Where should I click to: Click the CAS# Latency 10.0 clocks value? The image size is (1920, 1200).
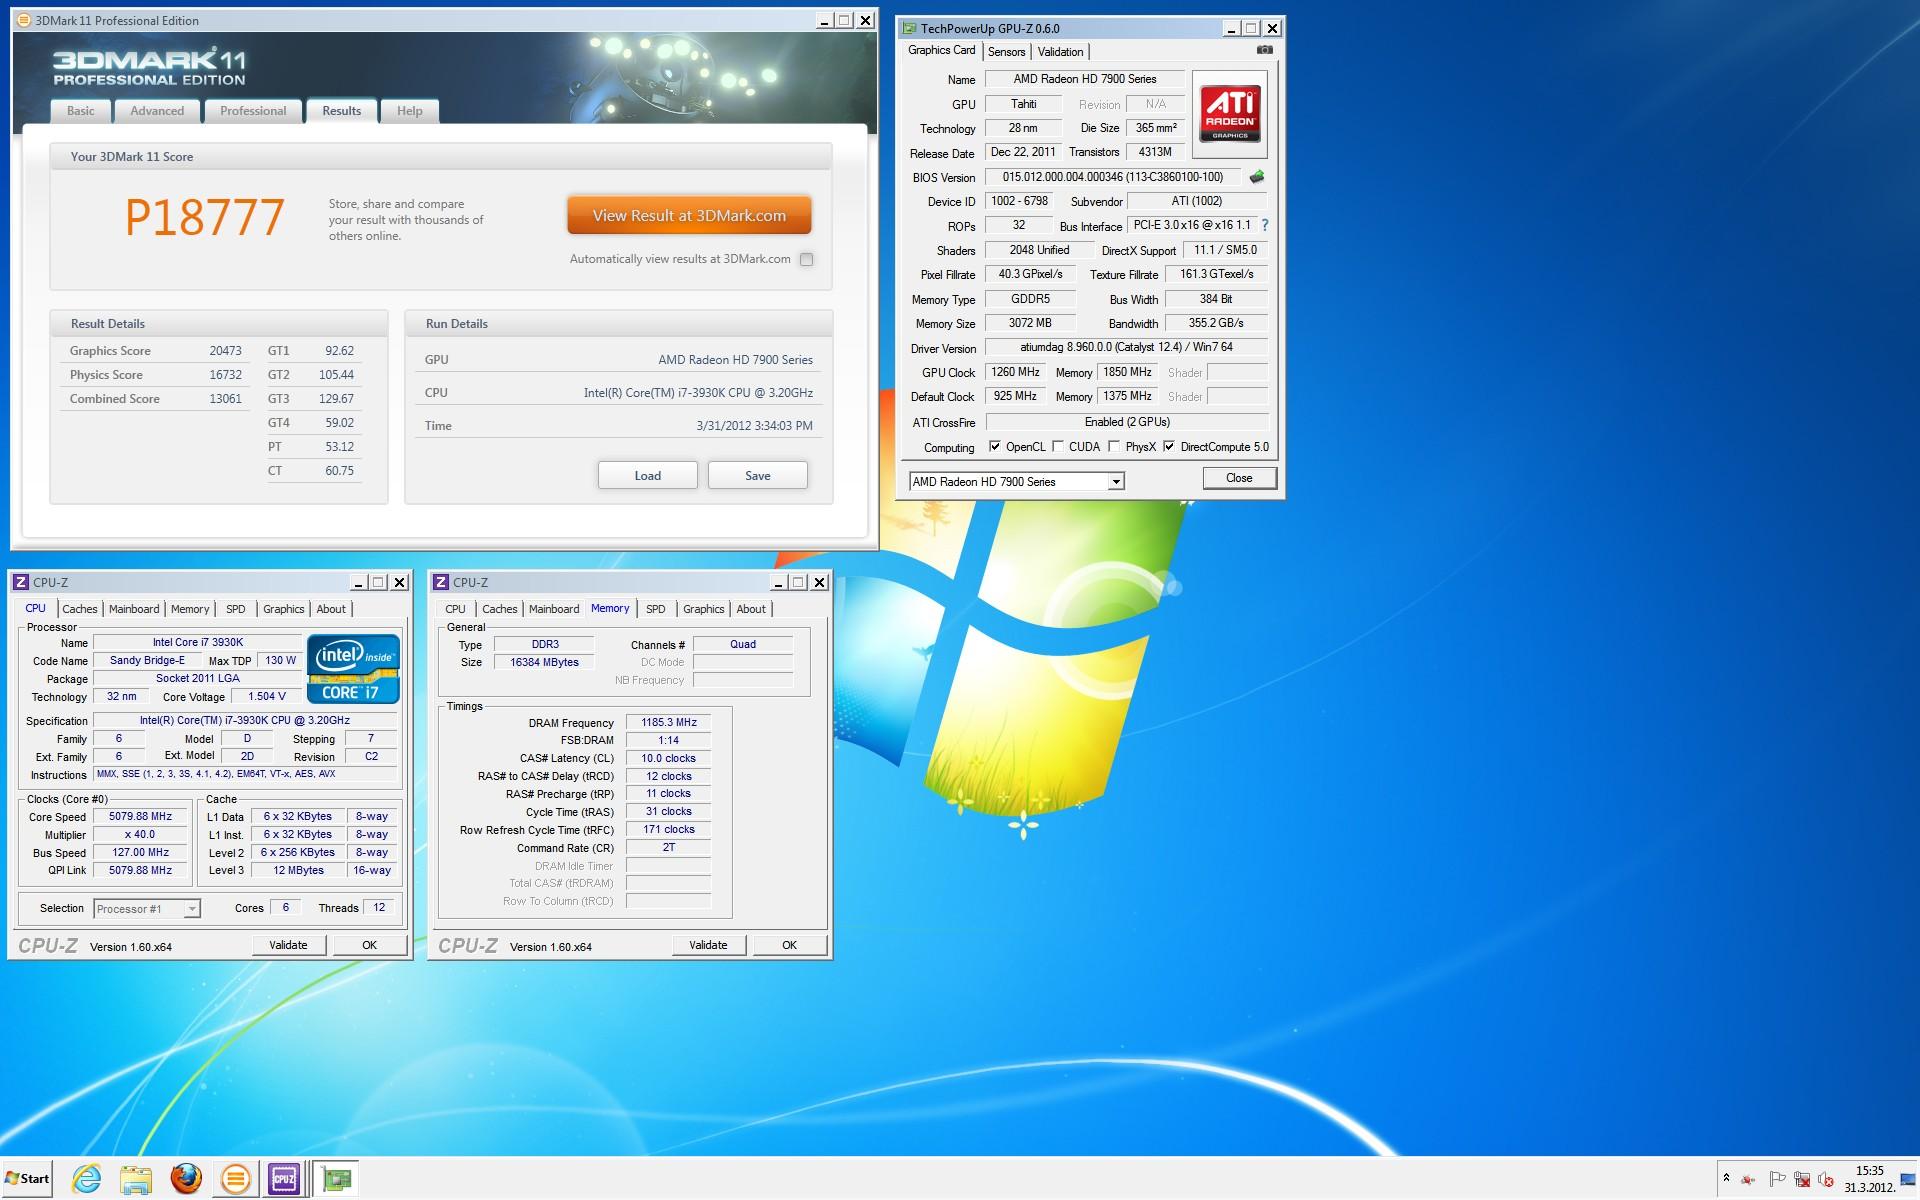coord(669,759)
